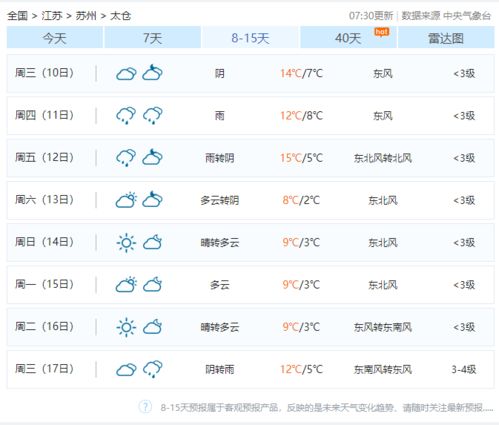499x425 pixels.
Task: Select the 周二 (16日) date label
Action: 44,326
